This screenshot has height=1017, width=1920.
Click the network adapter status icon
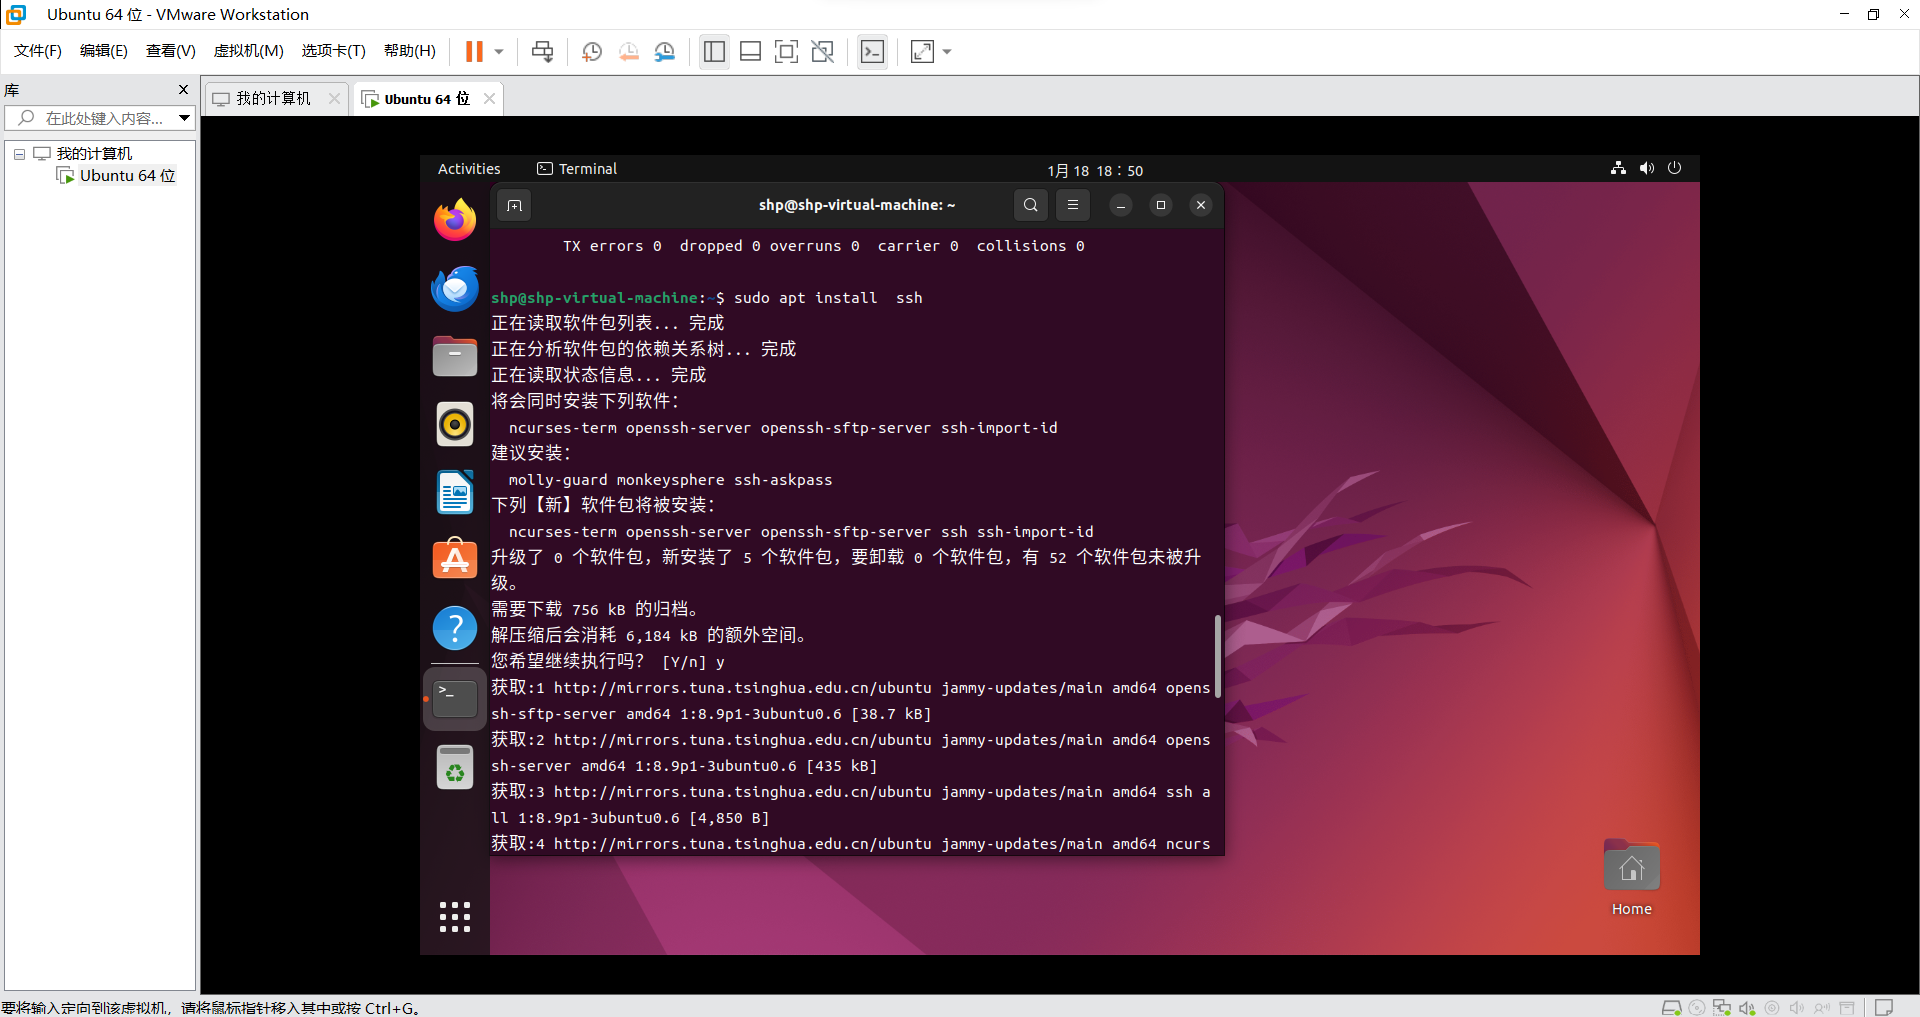[1722, 1007]
